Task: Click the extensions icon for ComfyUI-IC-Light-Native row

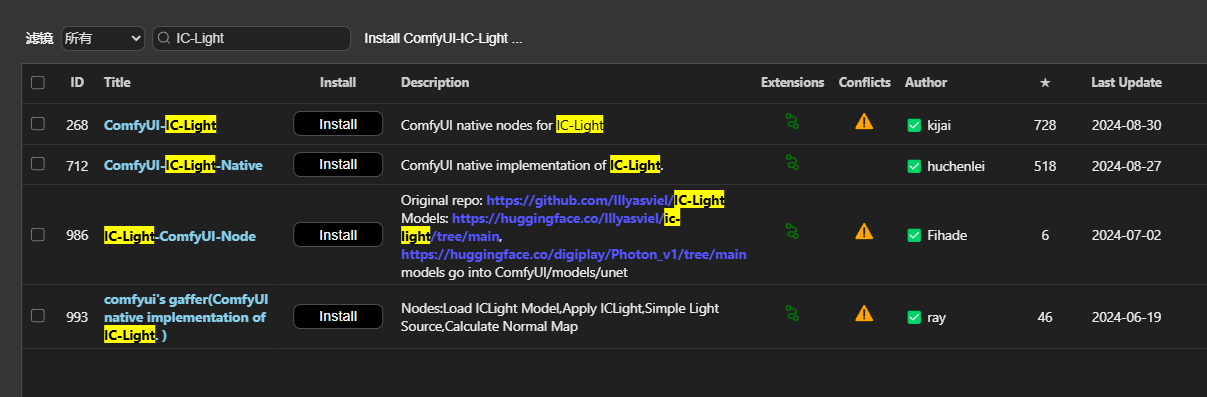Action: (792, 162)
